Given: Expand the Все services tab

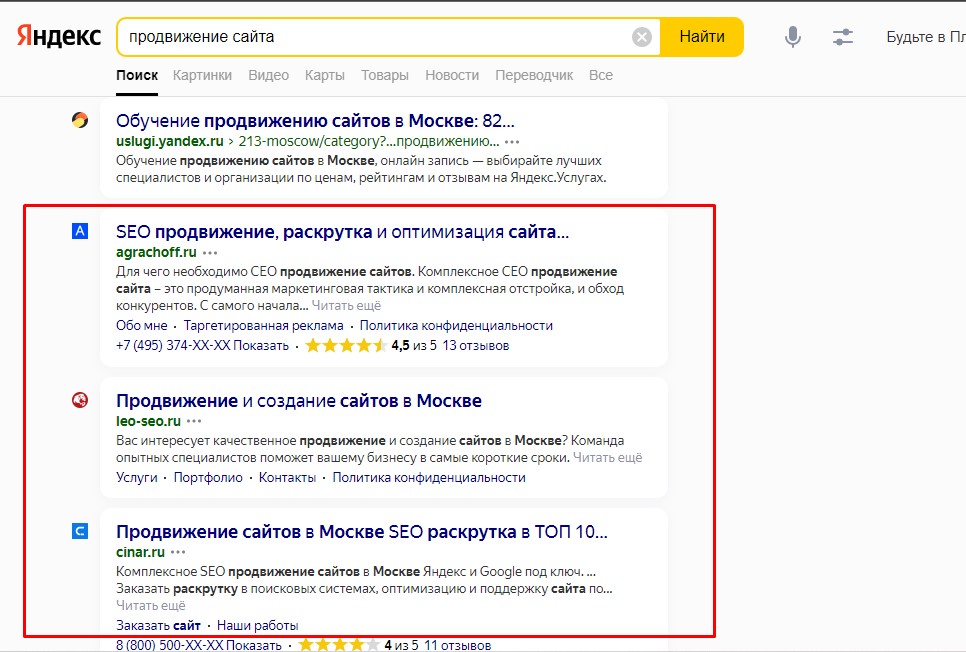Looking at the screenshot, I should (x=601, y=75).
